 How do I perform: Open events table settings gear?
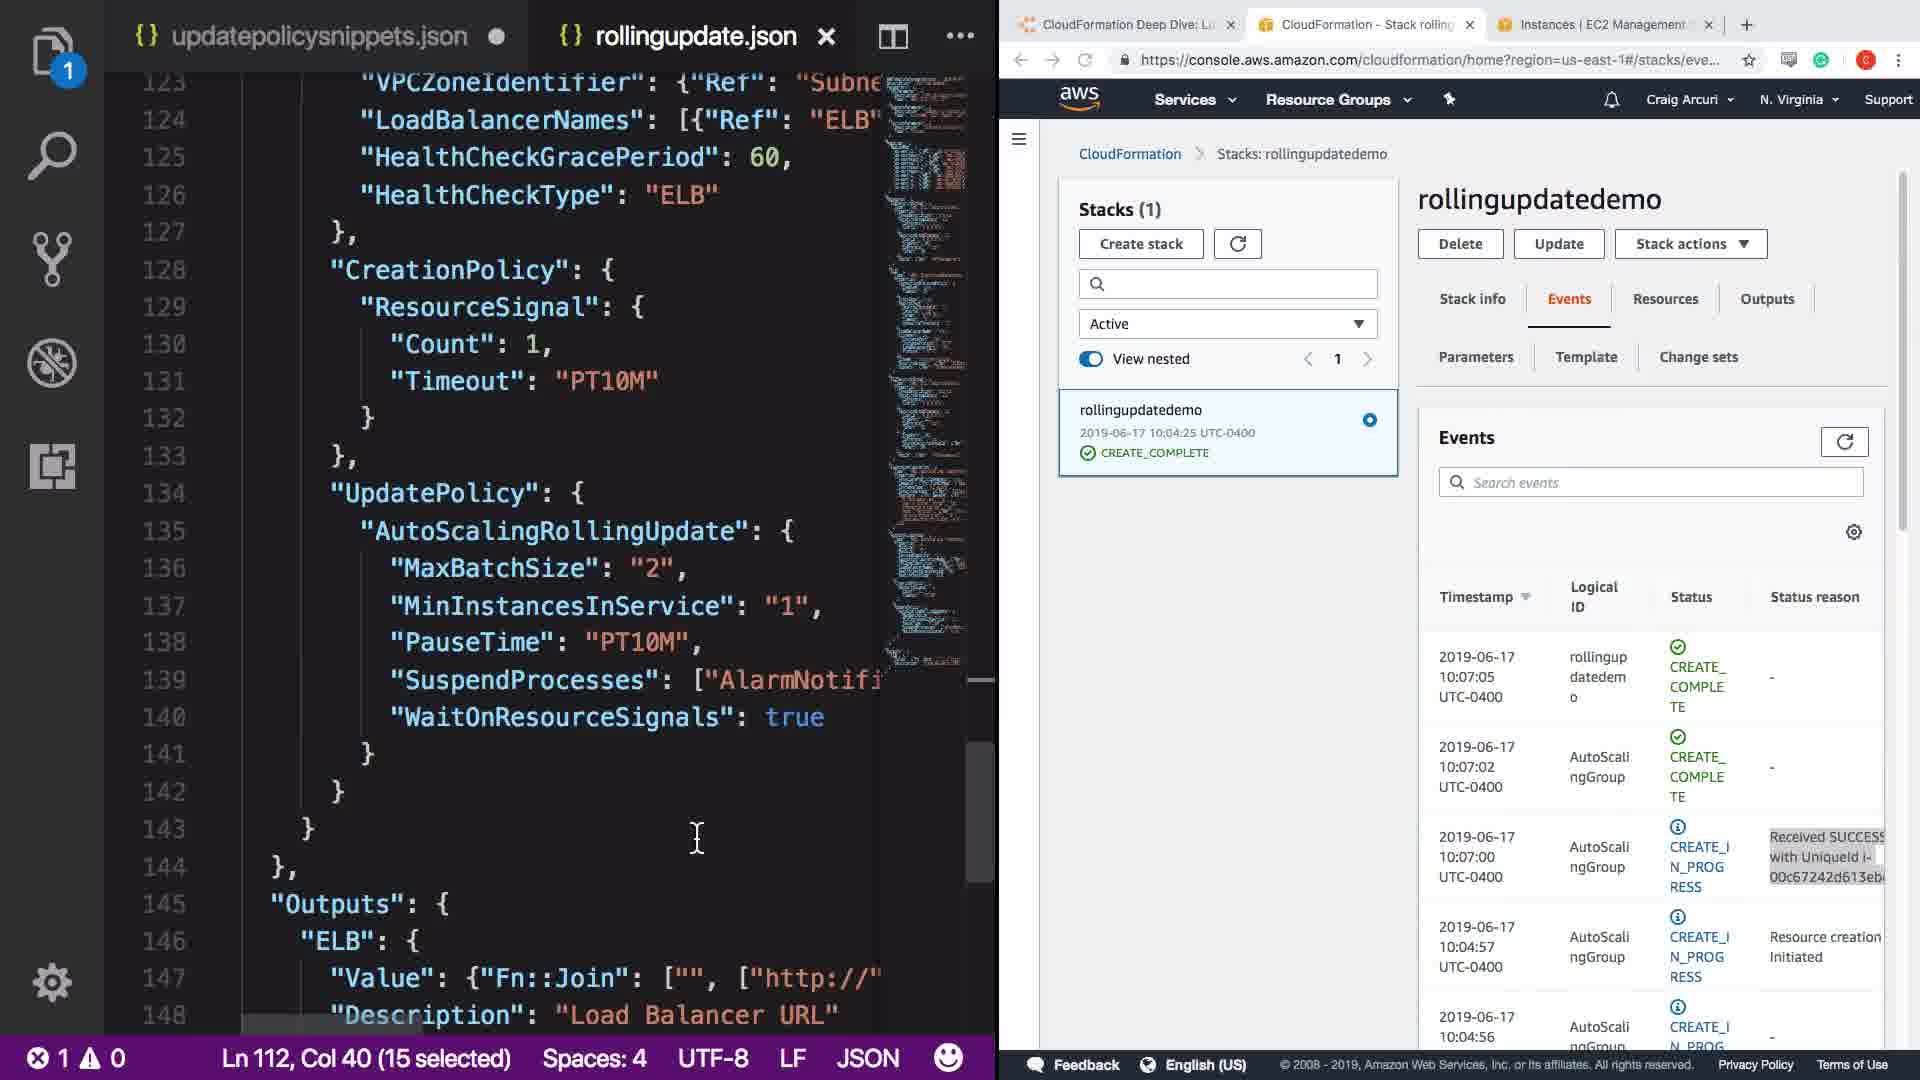[x=1853, y=532]
